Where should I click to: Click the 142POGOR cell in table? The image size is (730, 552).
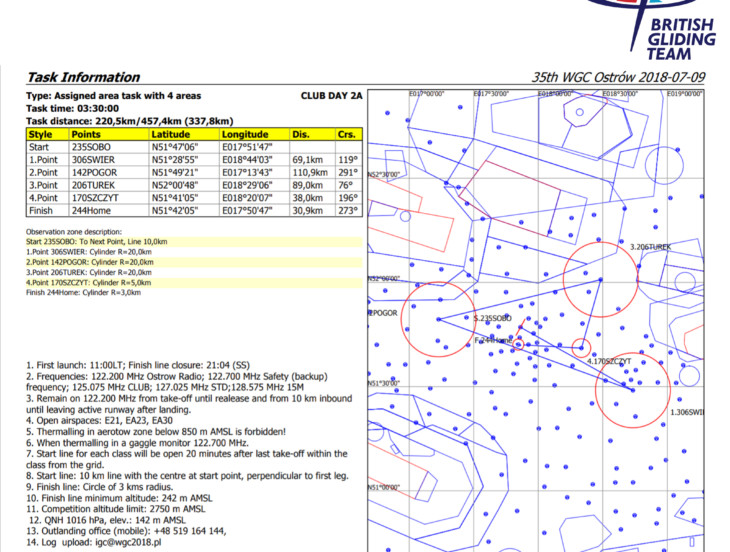point(94,172)
